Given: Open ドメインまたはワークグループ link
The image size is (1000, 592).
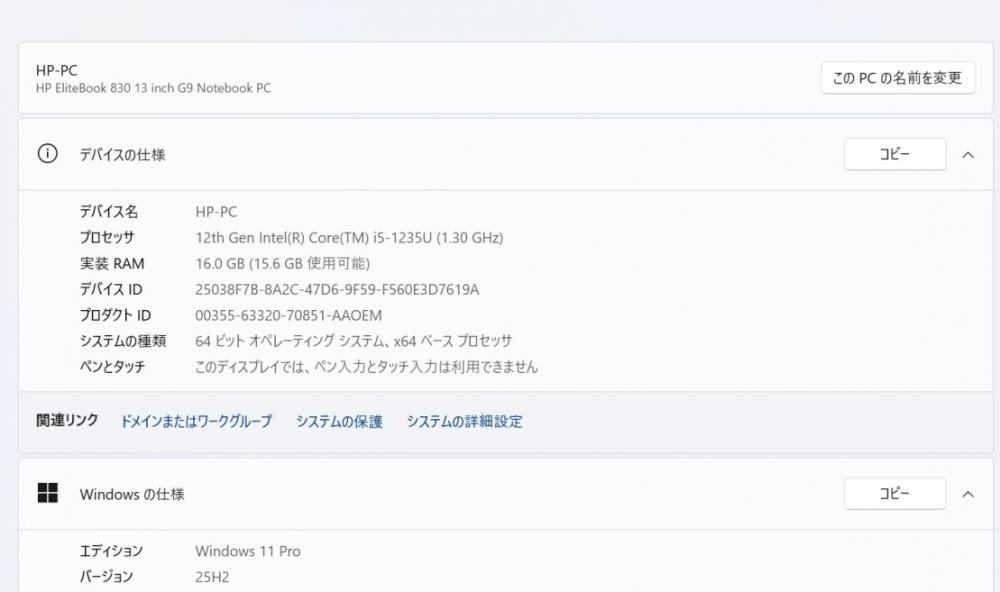Looking at the screenshot, I should tap(196, 421).
